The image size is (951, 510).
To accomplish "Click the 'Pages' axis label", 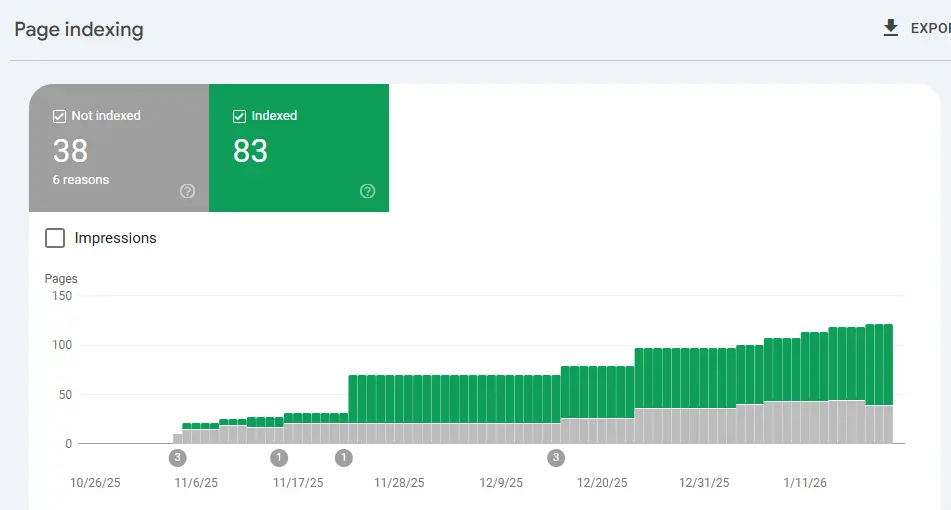I will click(61, 278).
